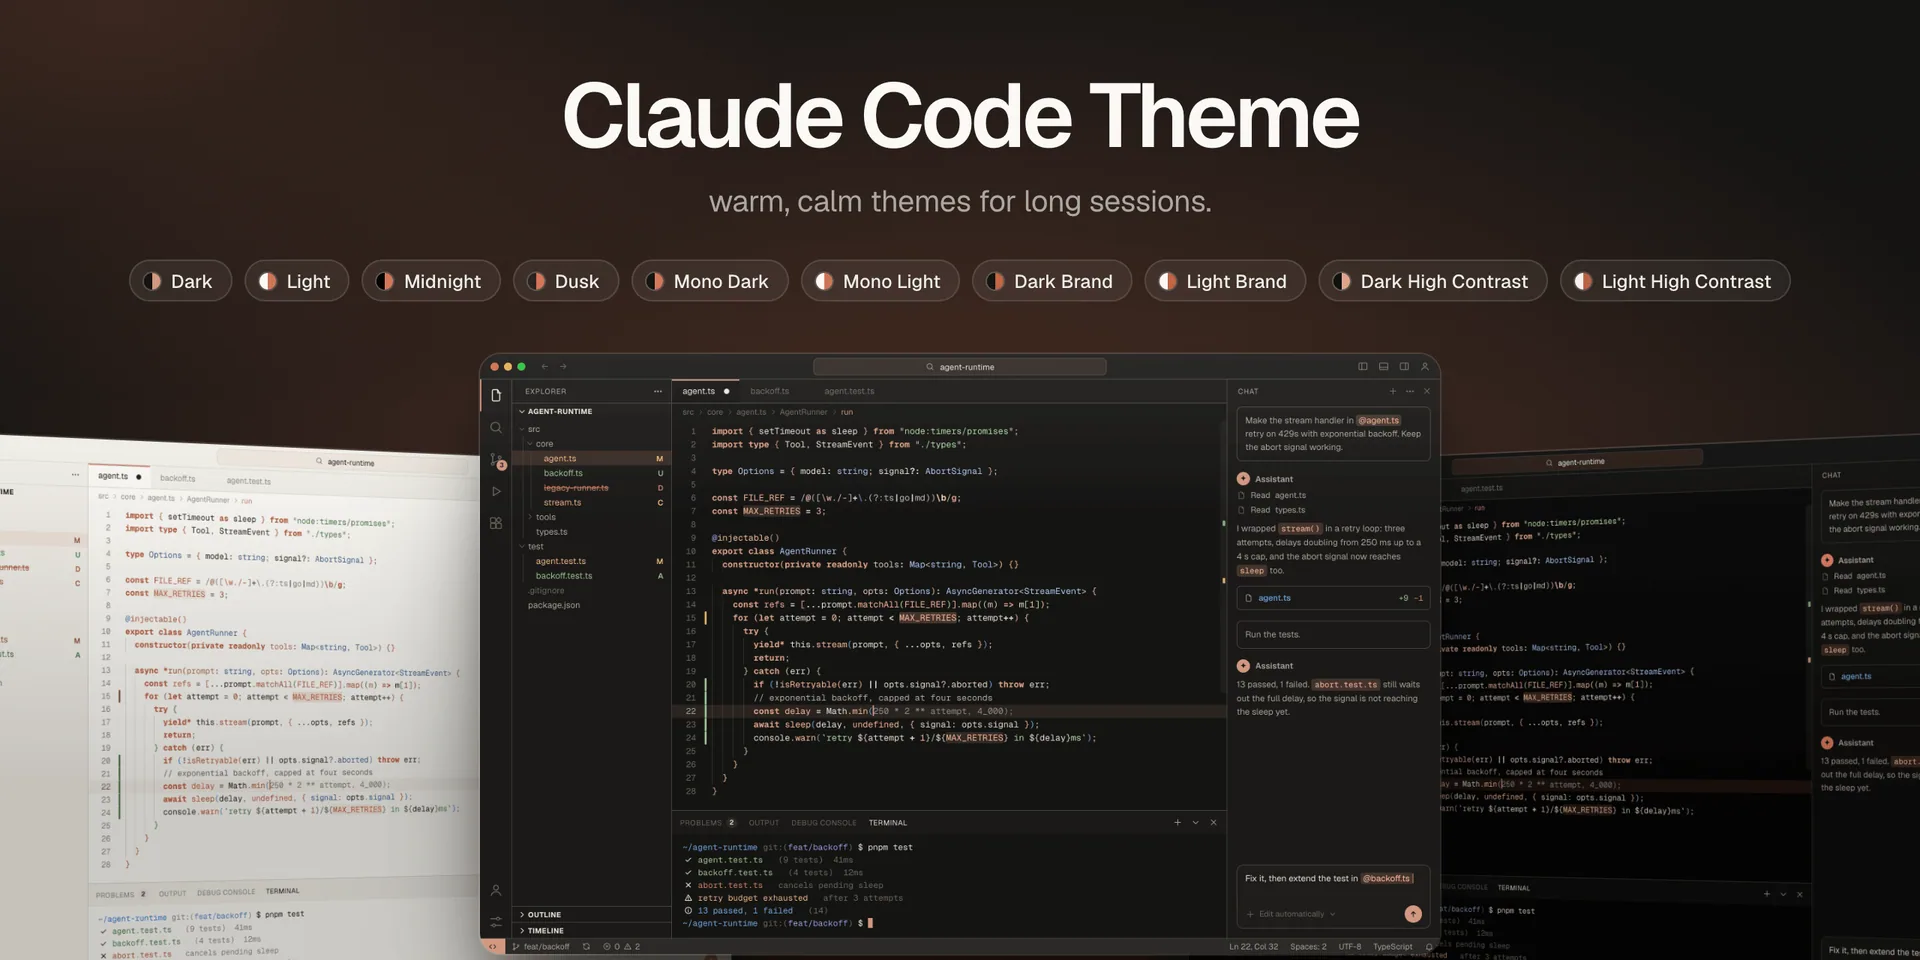The width and height of the screenshot is (1920, 960).
Task: Collapse the core folder
Action: click(592, 444)
